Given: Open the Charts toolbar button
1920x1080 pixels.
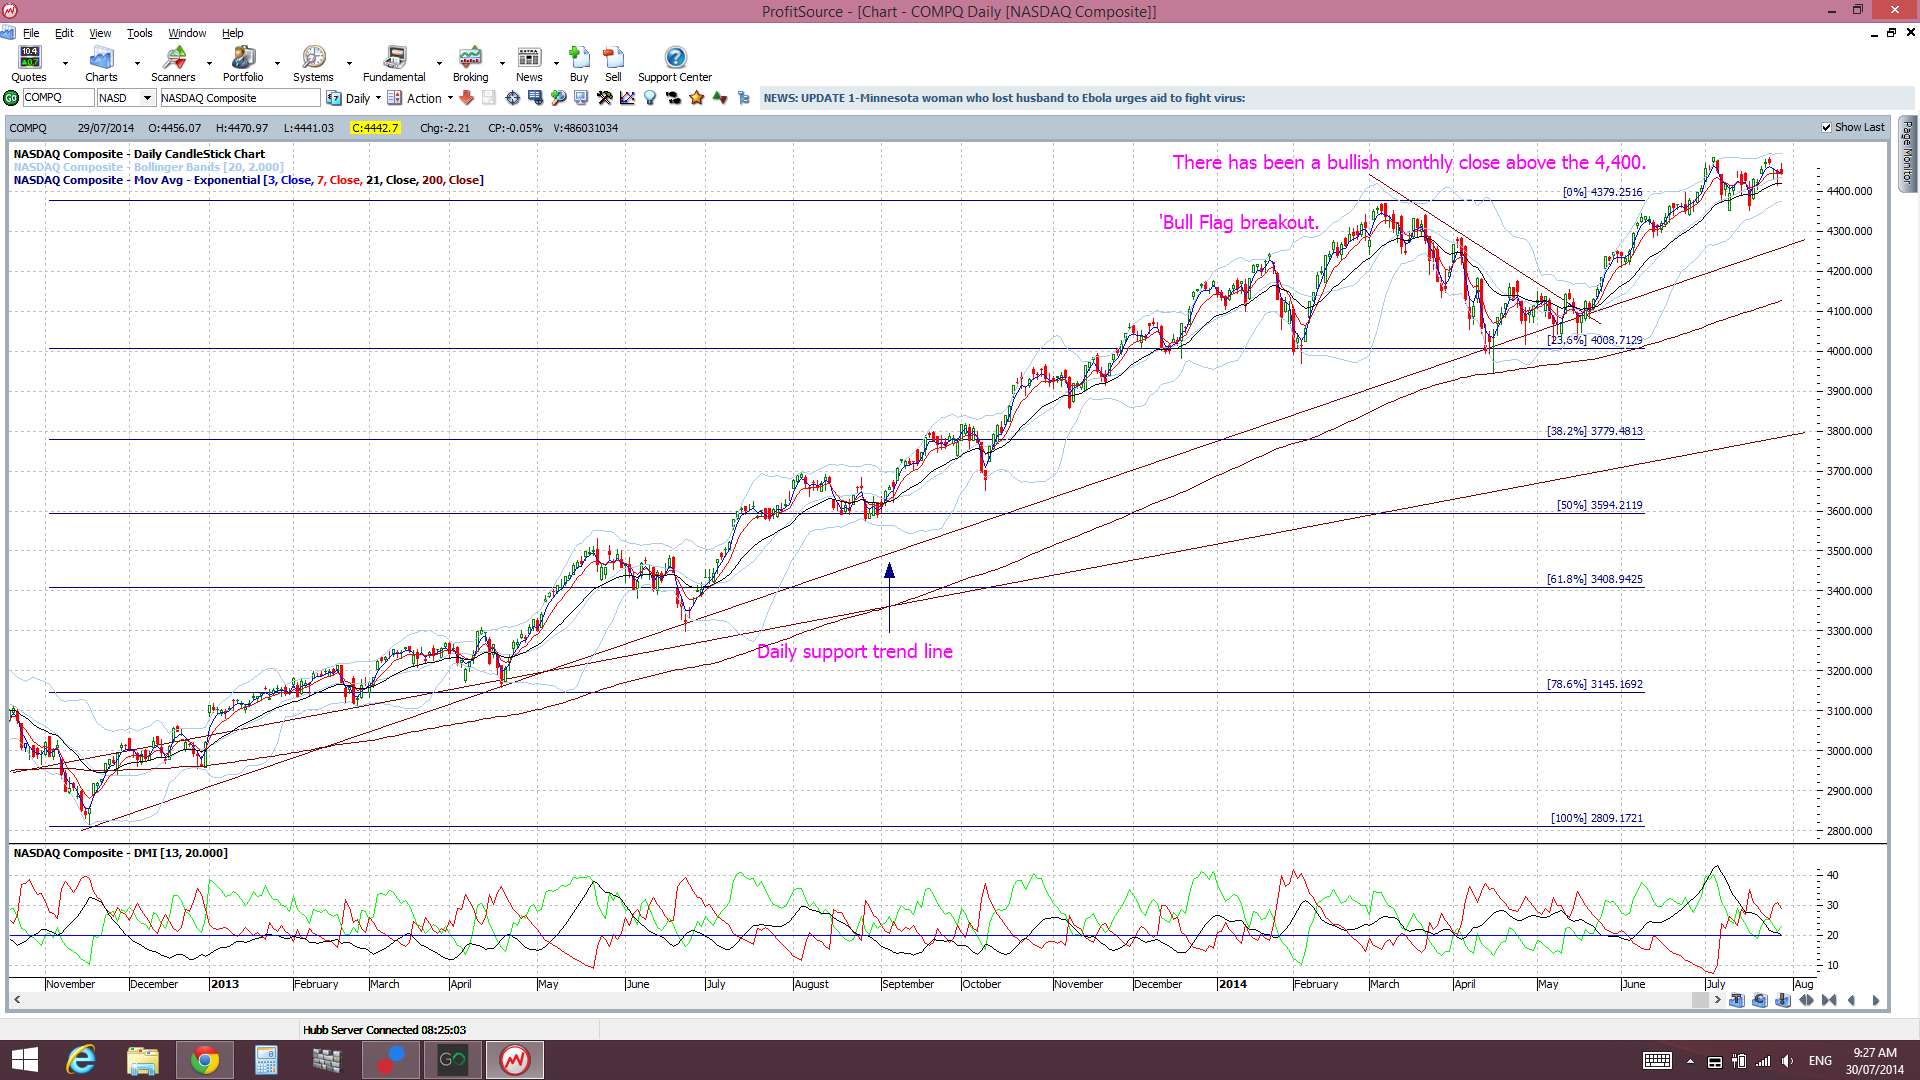Looking at the screenshot, I should click(101, 64).
